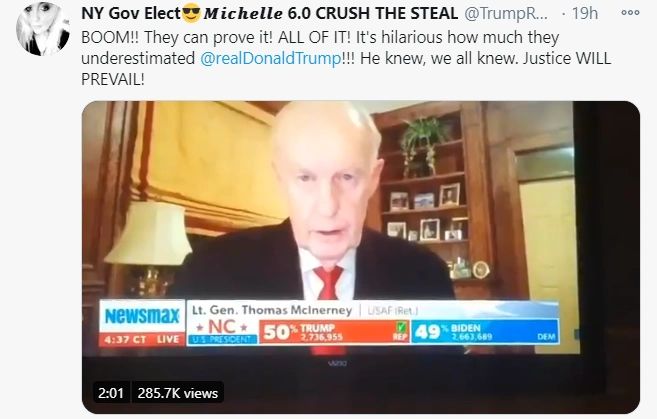The height and width of the screenshot is (419, 657).
Task: Open the 19h tweet timestamp
Action: [584, 13]
